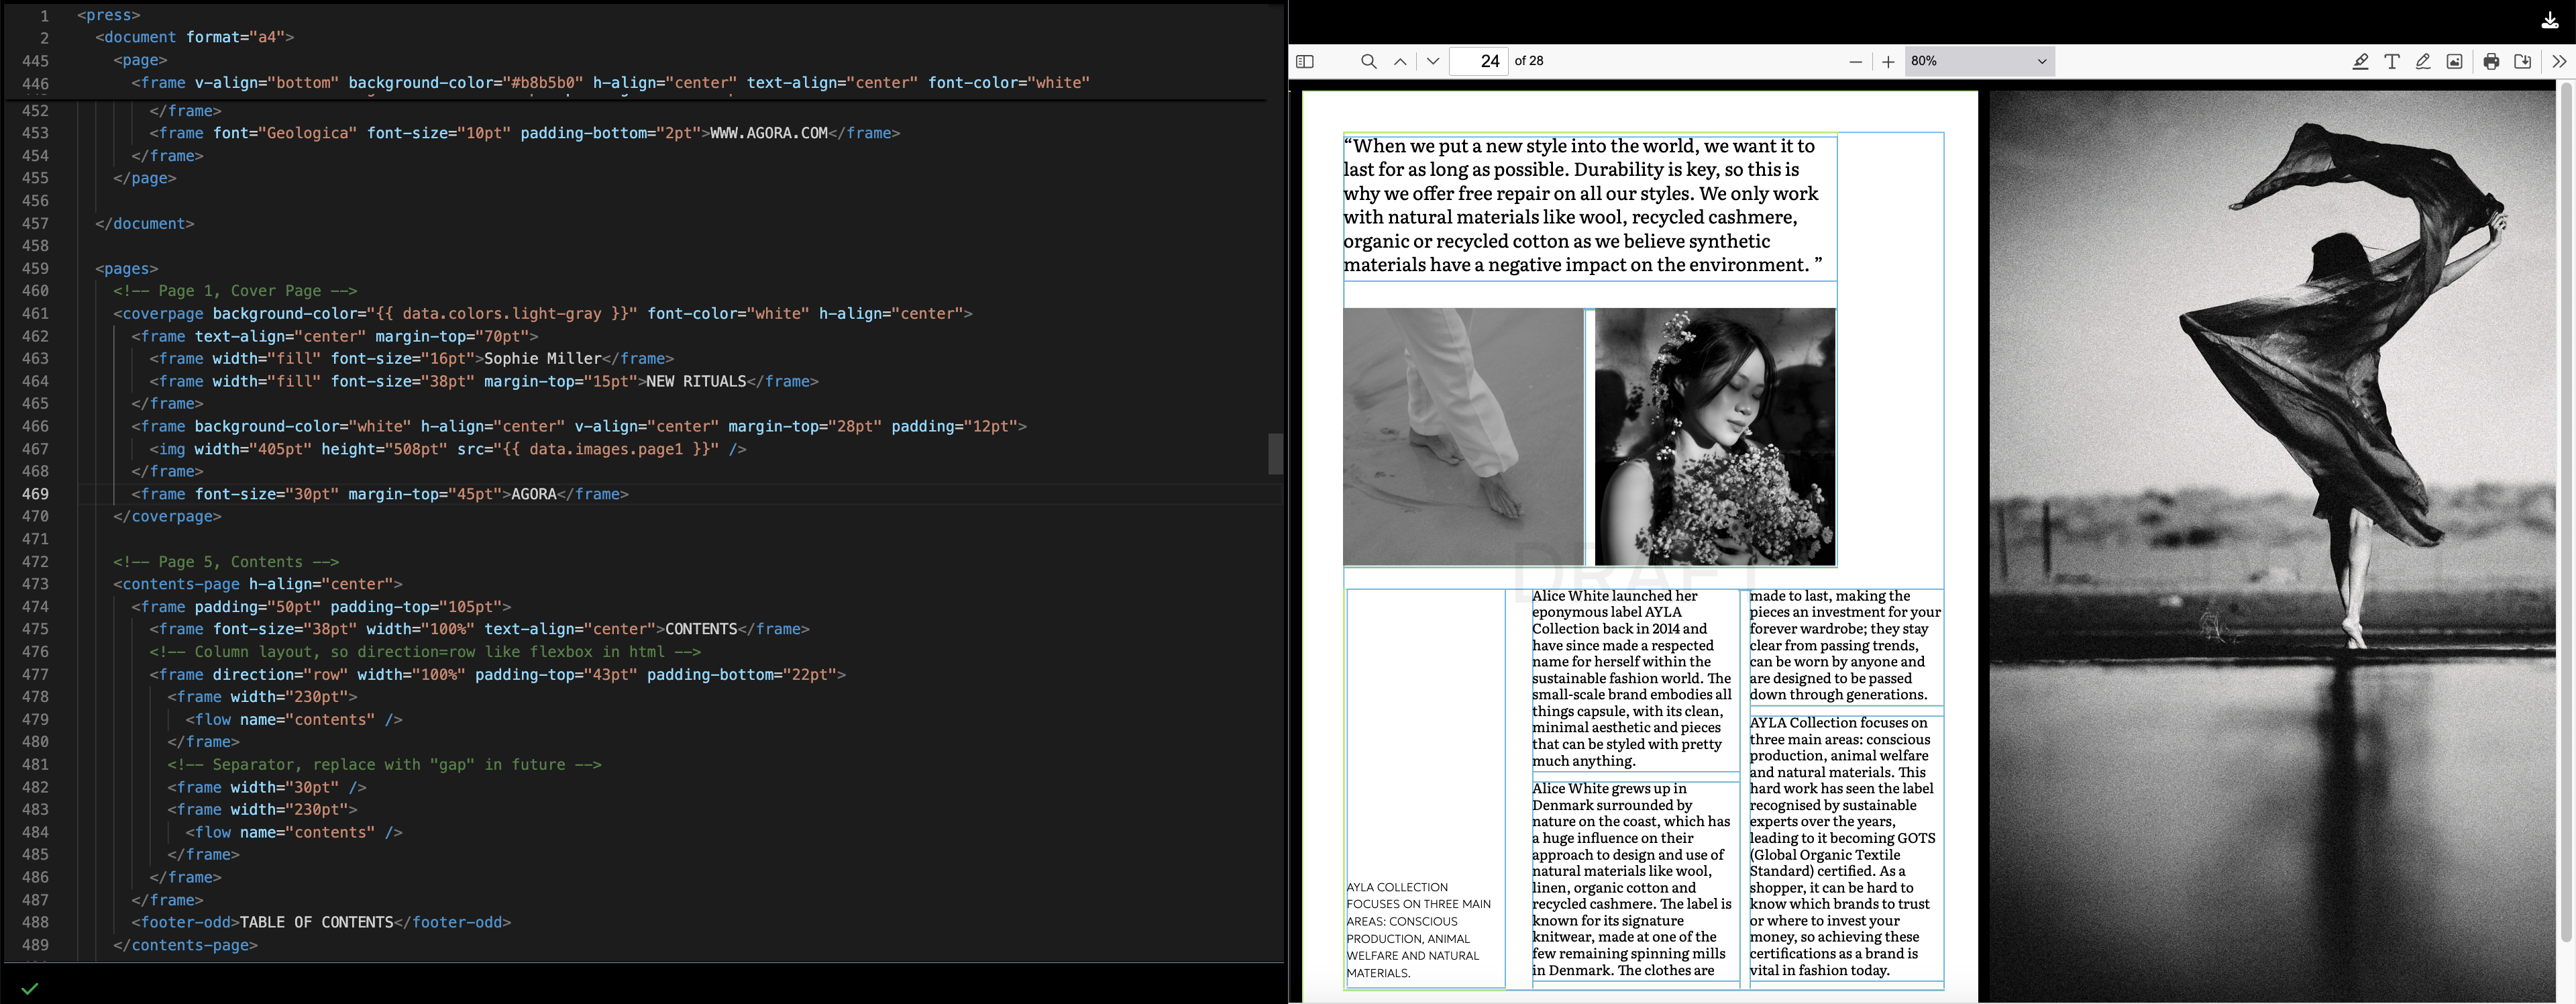Click the code editor scrollbar thumb
Viewport: 2576px width, 1004px height.
pyautogui.click(x=1275, y=454)
